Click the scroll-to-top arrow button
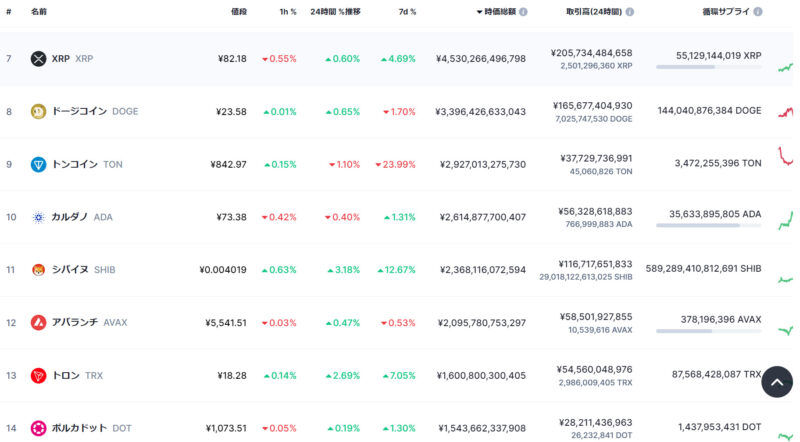 pos(777,382)
